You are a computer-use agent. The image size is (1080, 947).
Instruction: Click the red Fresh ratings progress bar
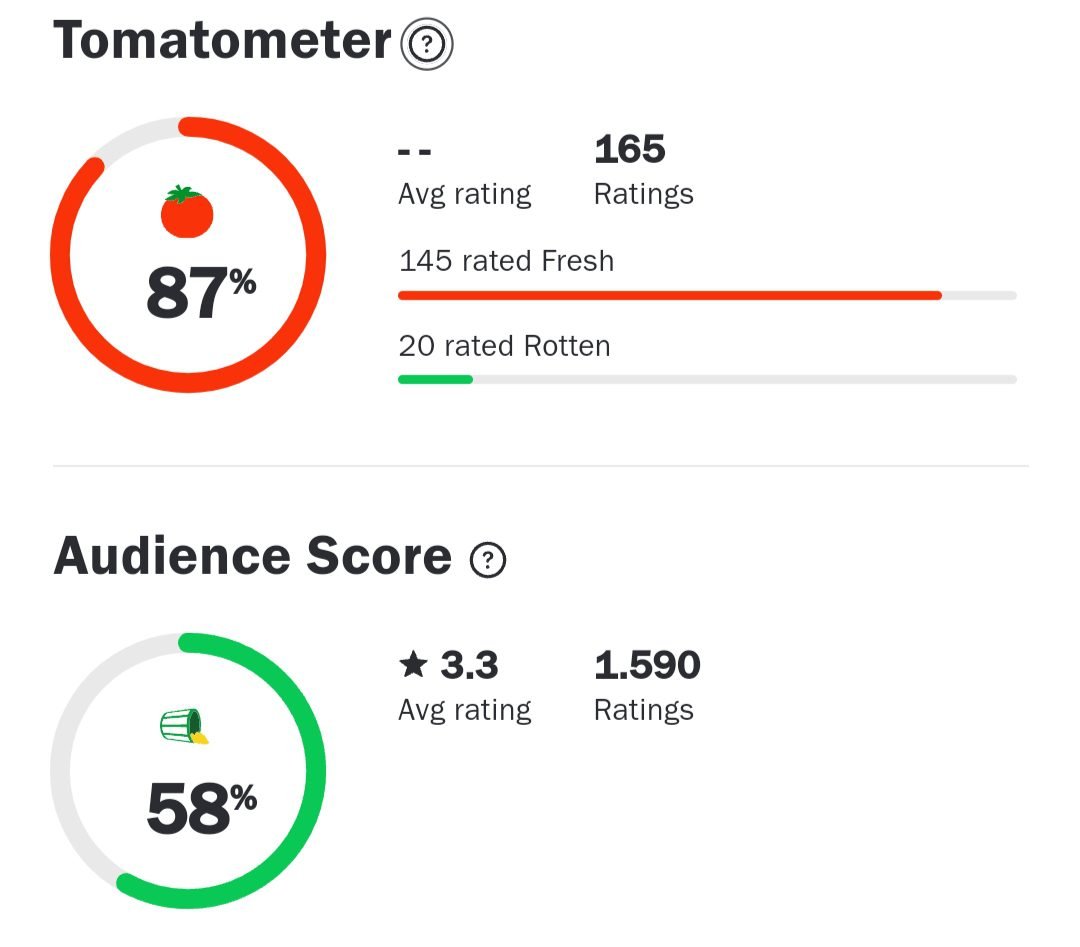point(669,295)
